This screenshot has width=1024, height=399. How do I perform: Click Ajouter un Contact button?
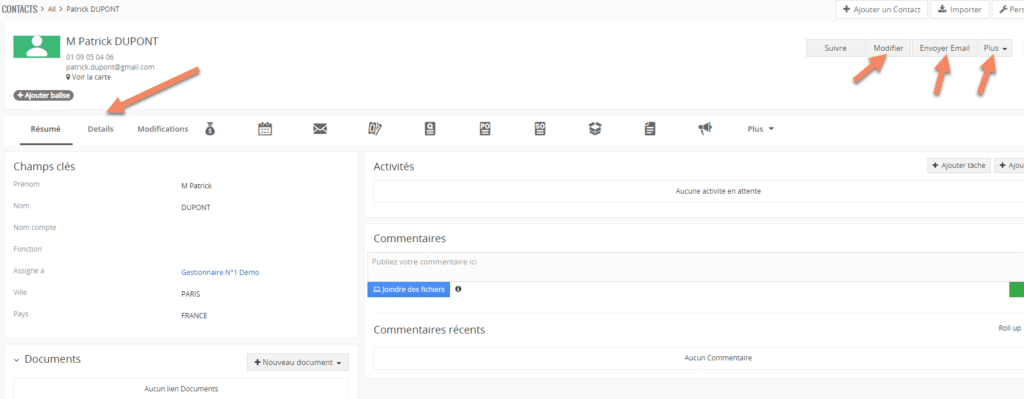[x=882, y=10]
